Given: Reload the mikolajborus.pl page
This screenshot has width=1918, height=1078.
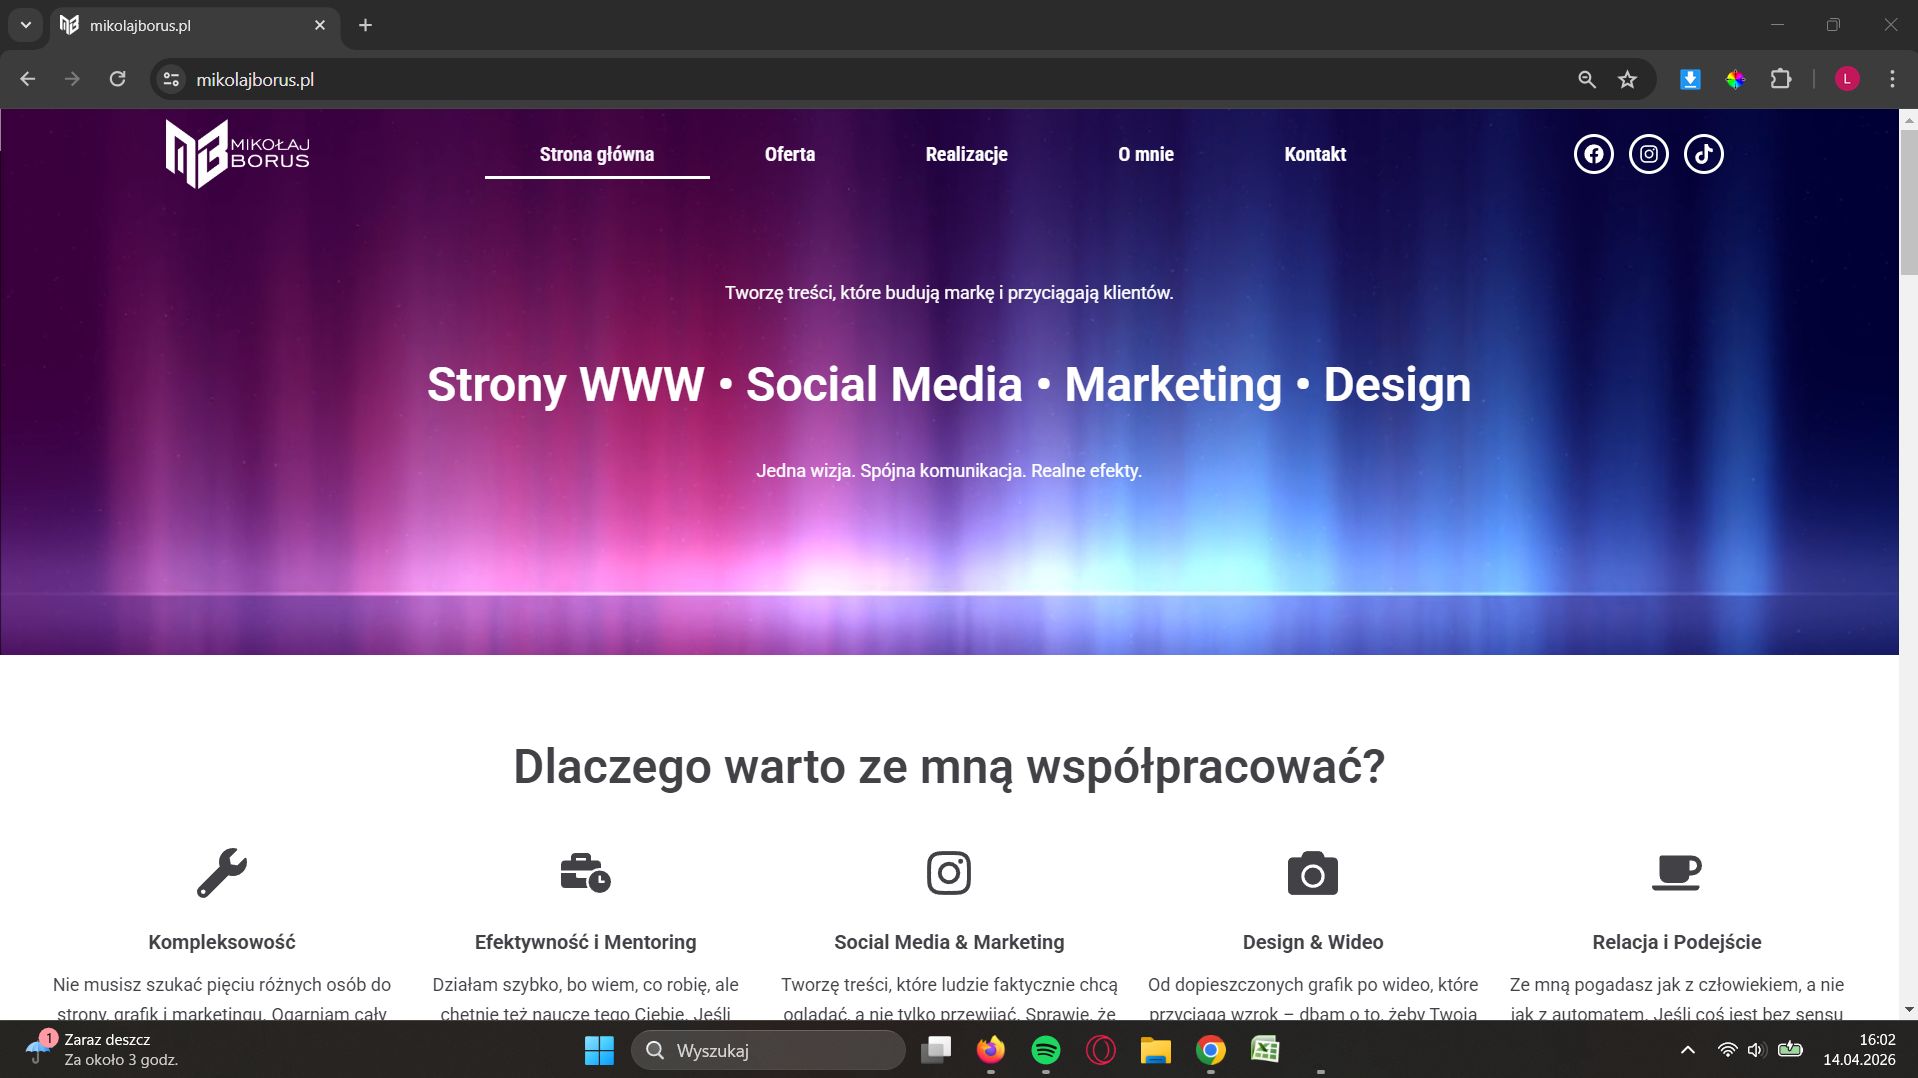Looking at the screenshot, I should pyautogui.click(x=117, y=79).
